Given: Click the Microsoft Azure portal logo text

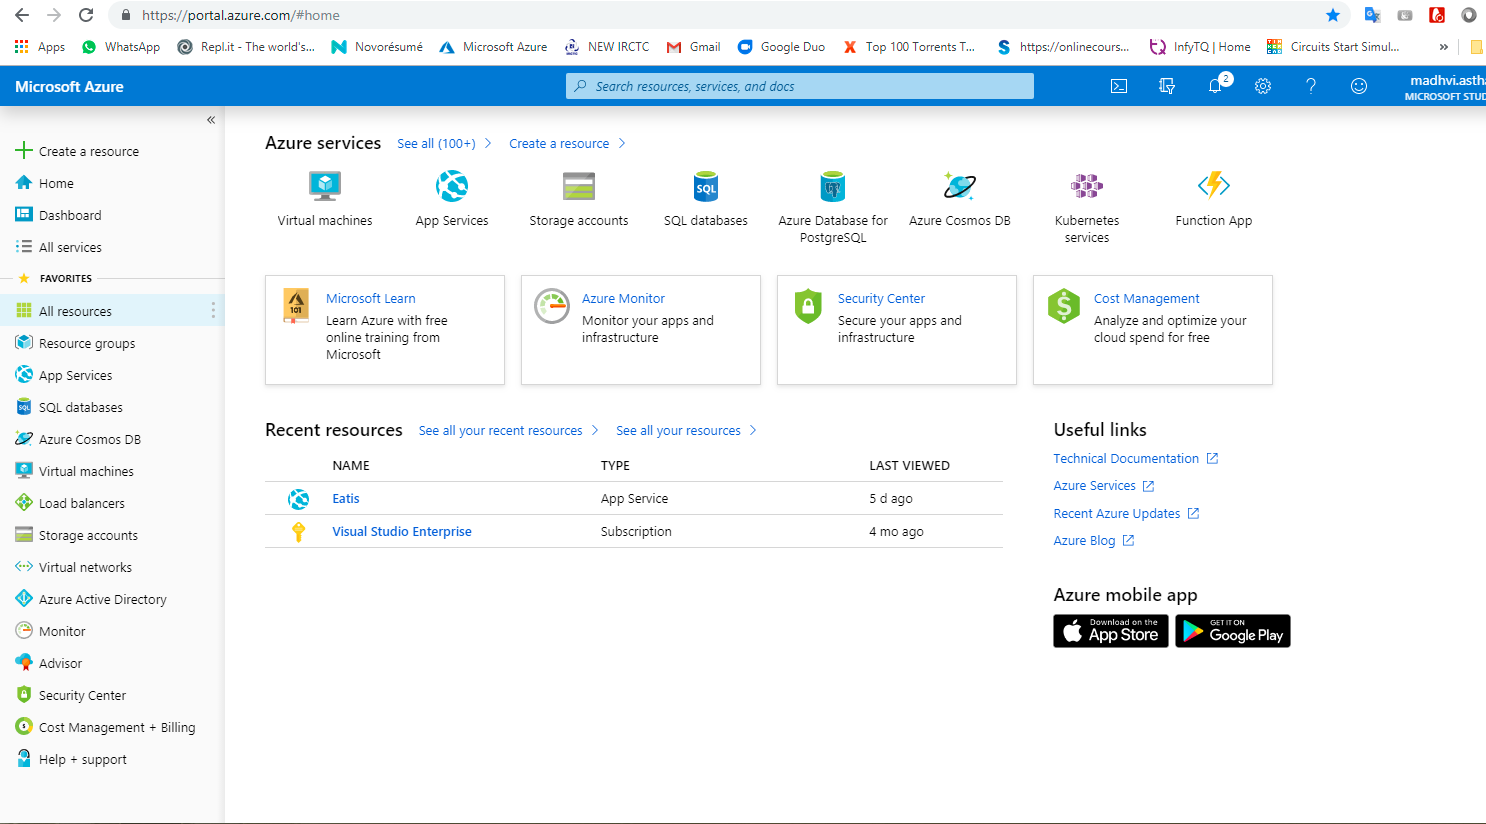Looking at the screenshot, I should tap(69, 87).
